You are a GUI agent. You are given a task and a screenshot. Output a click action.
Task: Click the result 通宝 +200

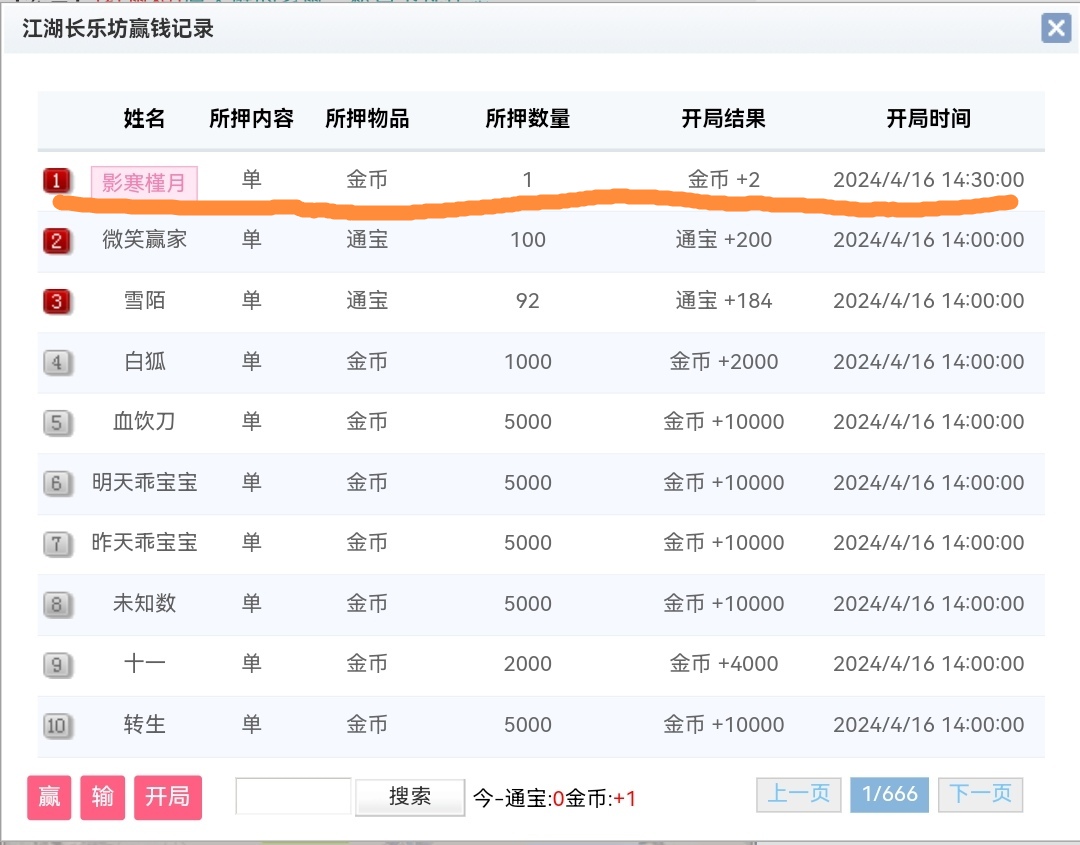tap(724, 240)
